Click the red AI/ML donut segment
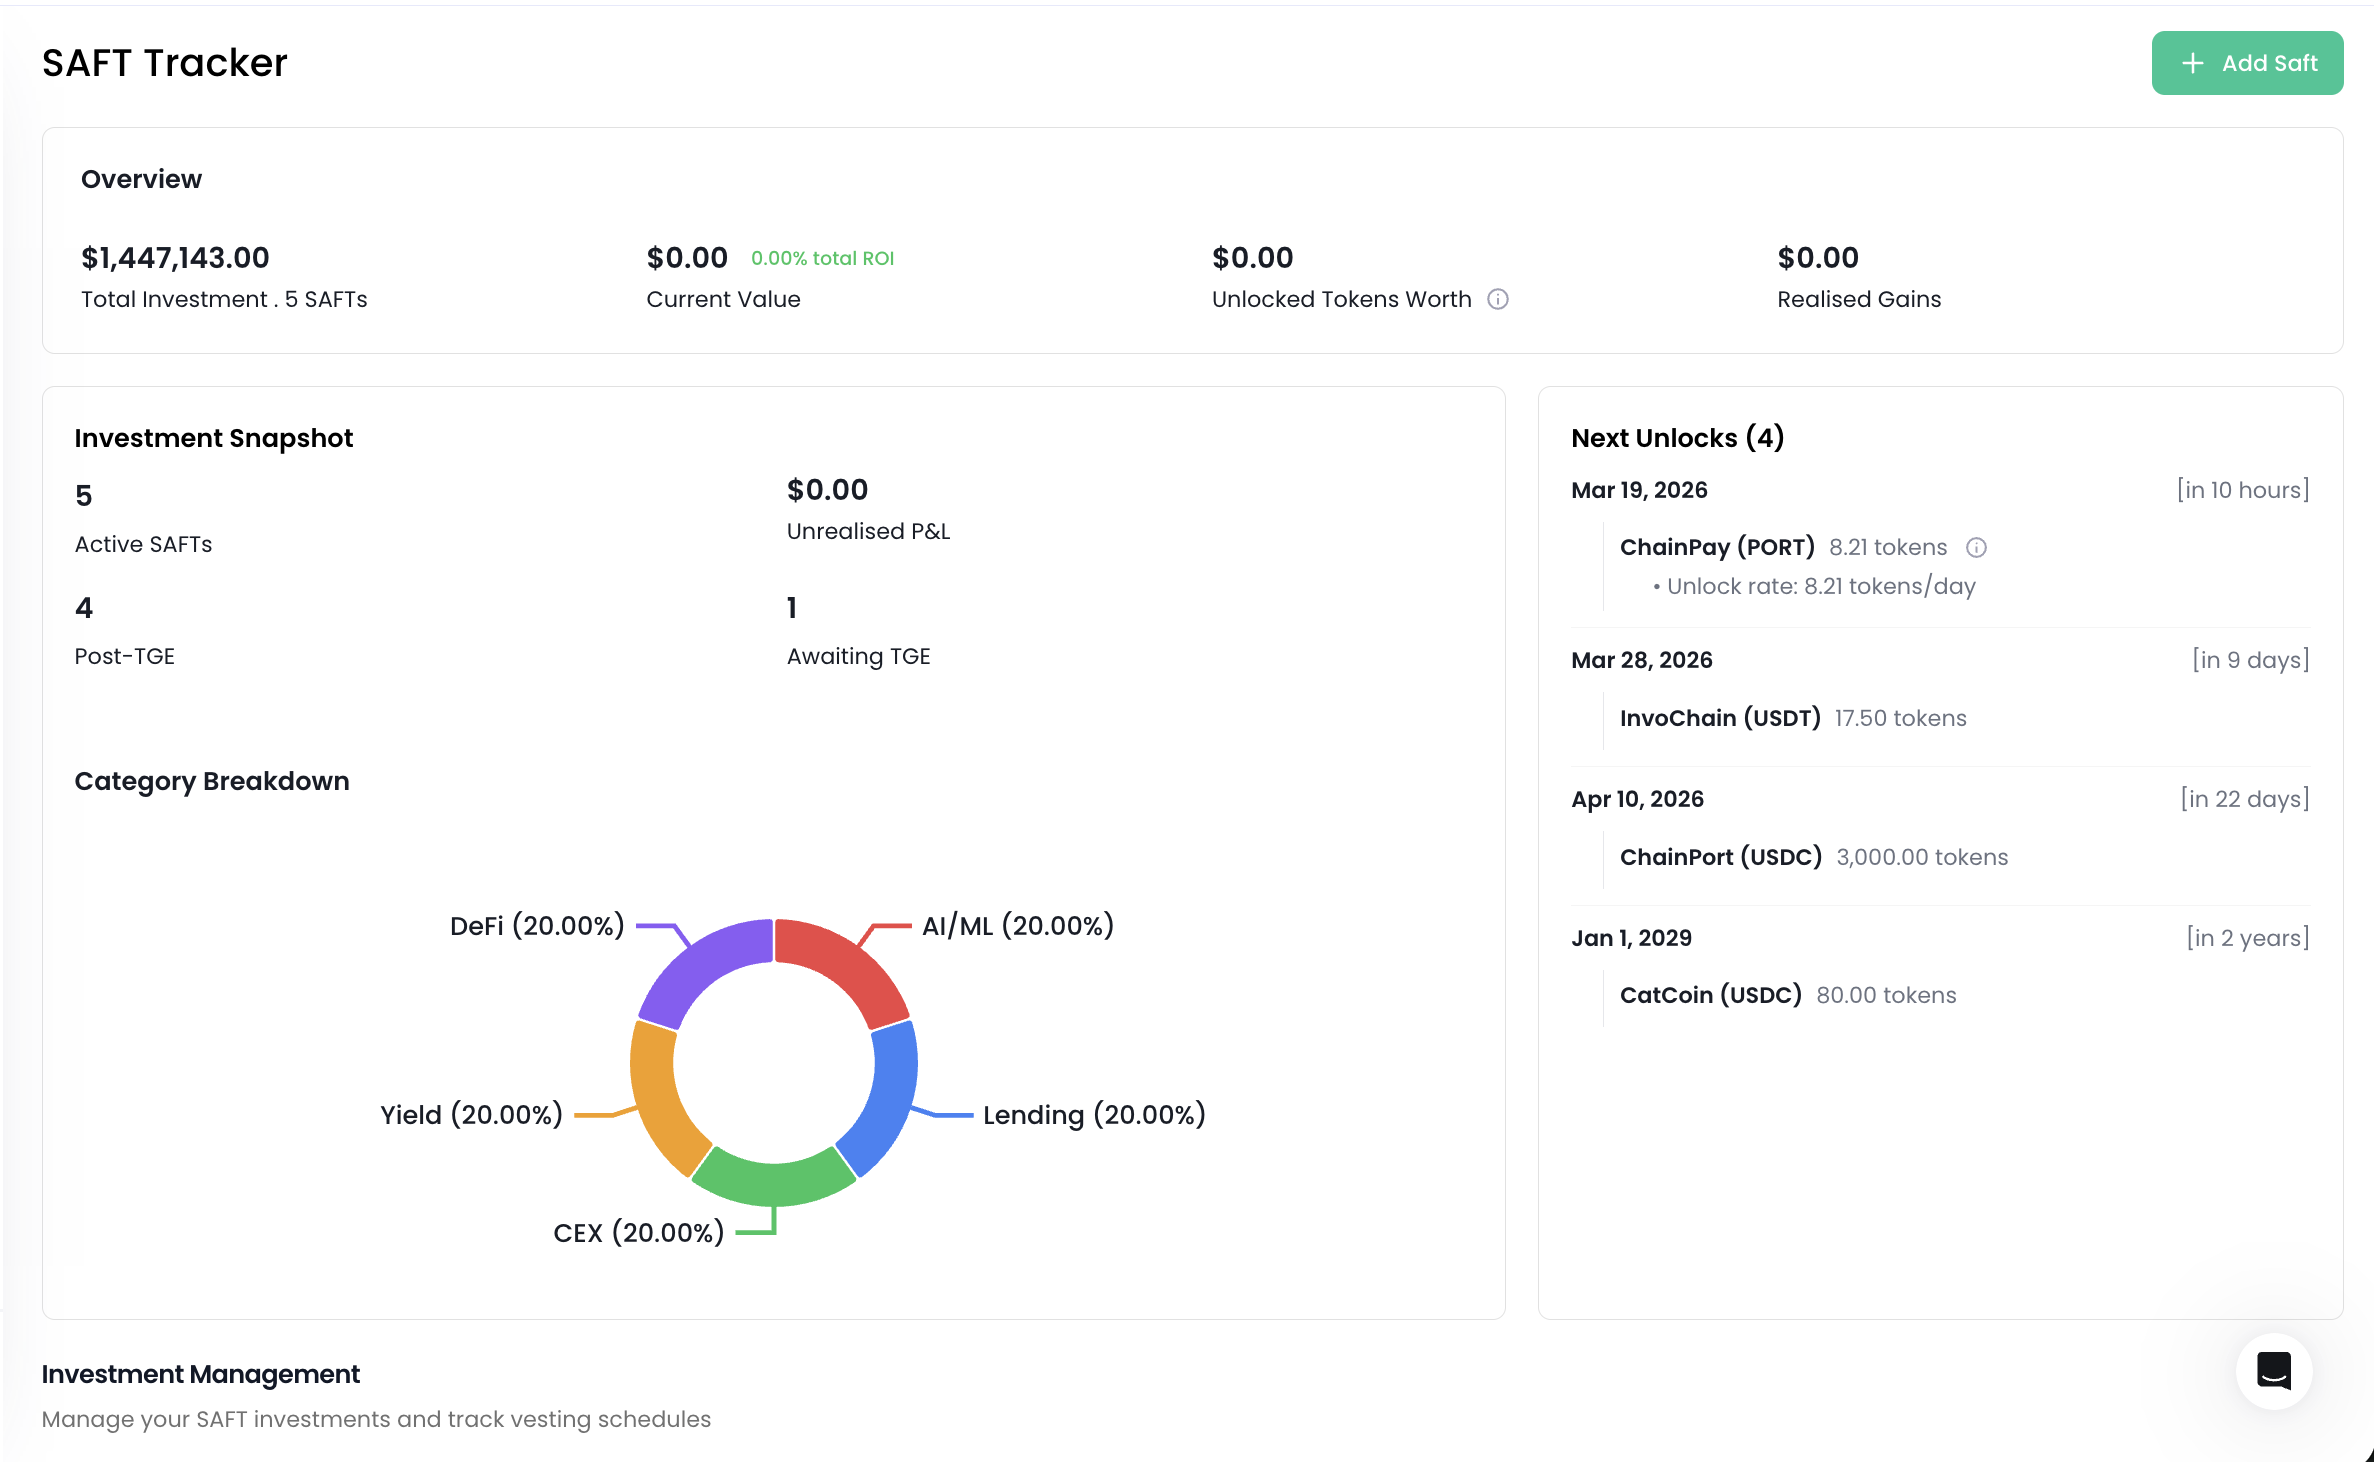 pyautogui.click(x=846, y=966)
